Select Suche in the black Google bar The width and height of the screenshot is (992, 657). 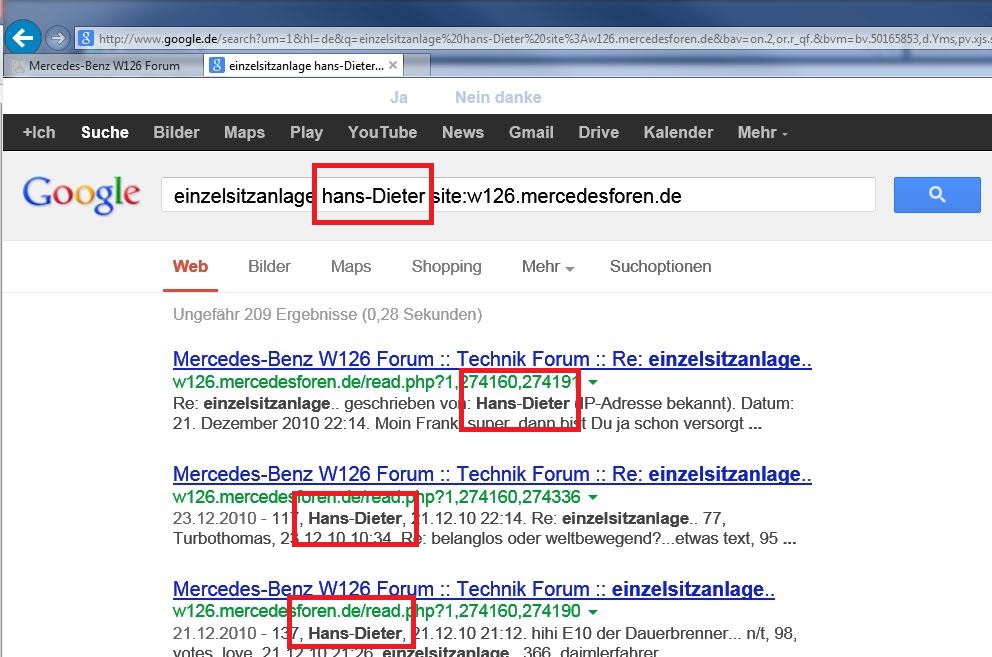pos(104,132)
